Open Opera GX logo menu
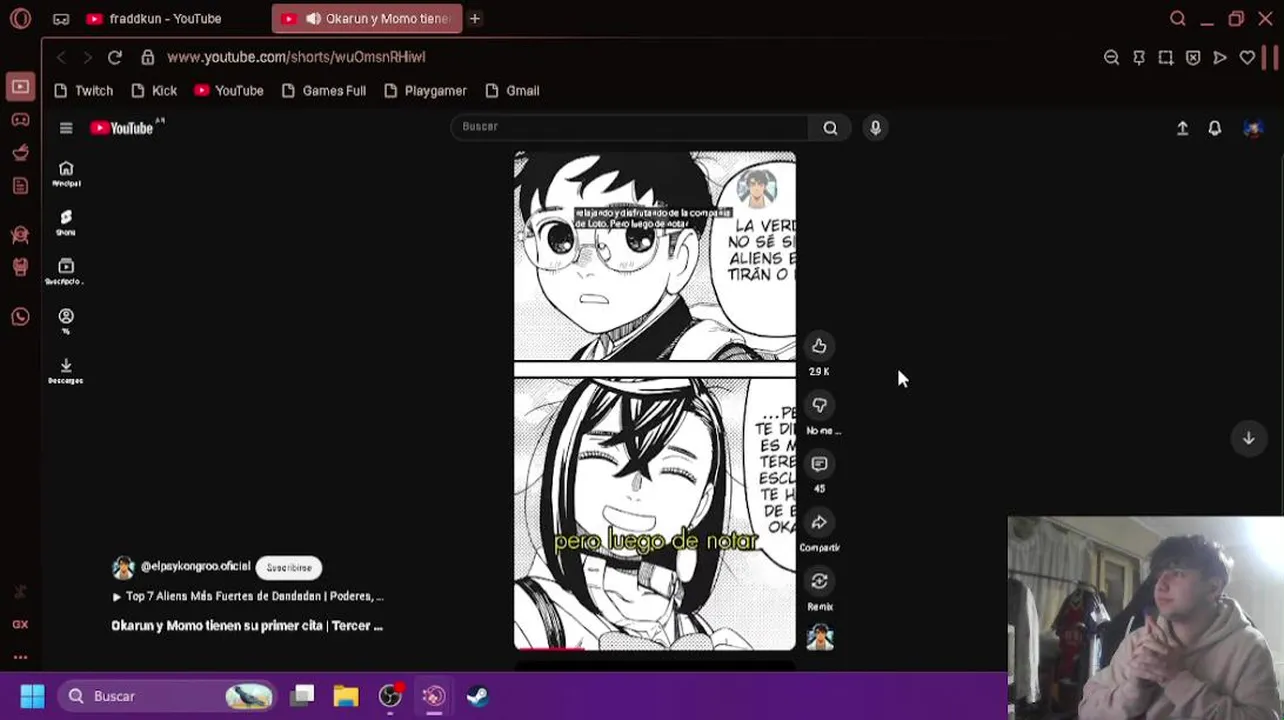1284x720 pixels. pyautogui.click(x=20, y=19)
